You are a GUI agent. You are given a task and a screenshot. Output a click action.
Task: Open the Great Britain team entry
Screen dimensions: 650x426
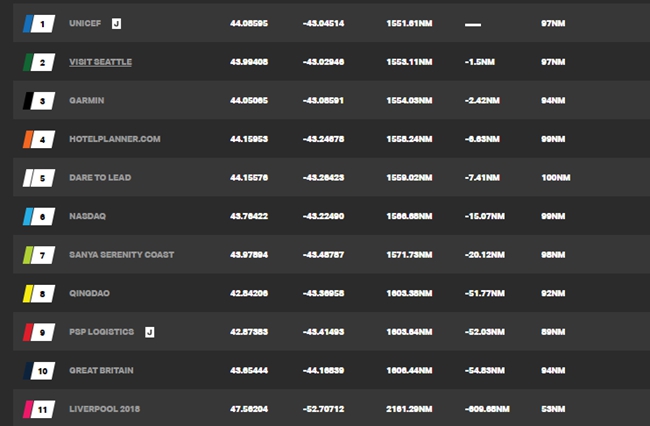click(101, 370)
